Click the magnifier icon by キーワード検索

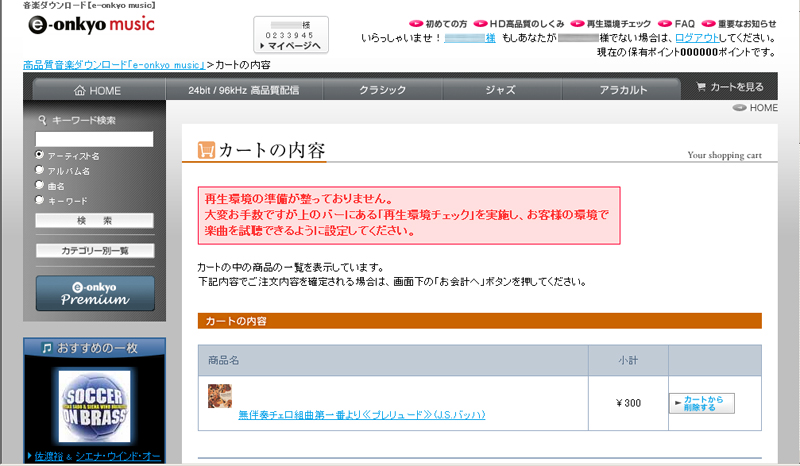click(x=43, y=120)
